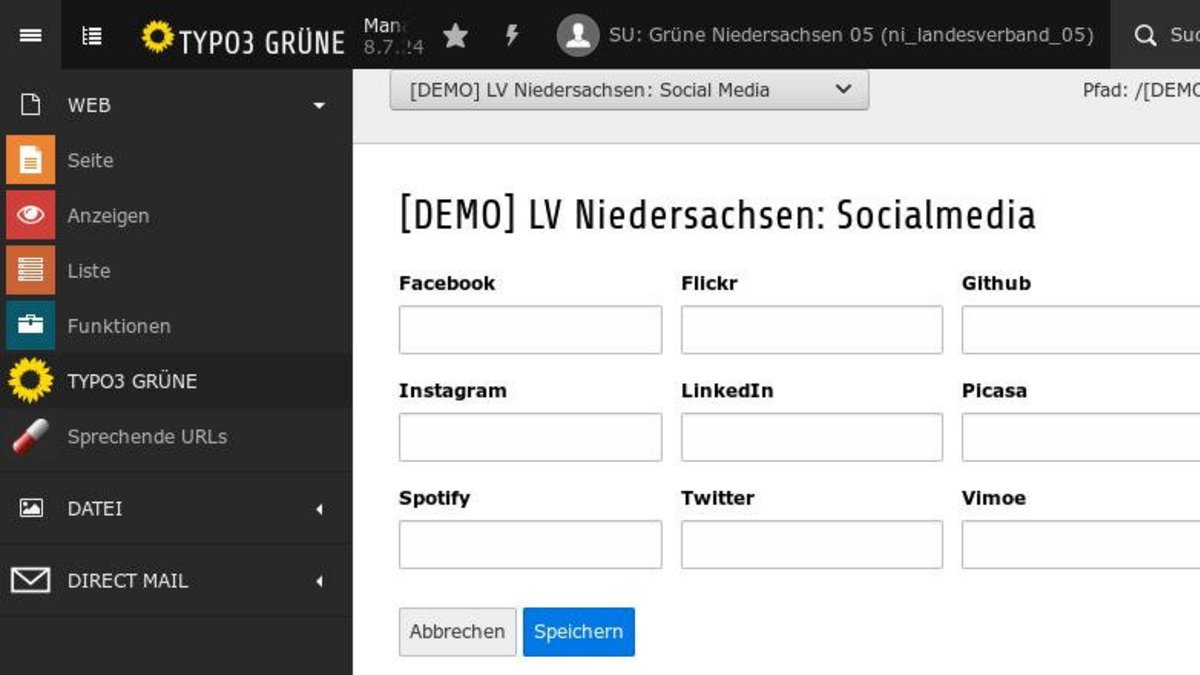
Task: Expand the DIRECT MAIL group arrow
Action: (x=319, y=581)
